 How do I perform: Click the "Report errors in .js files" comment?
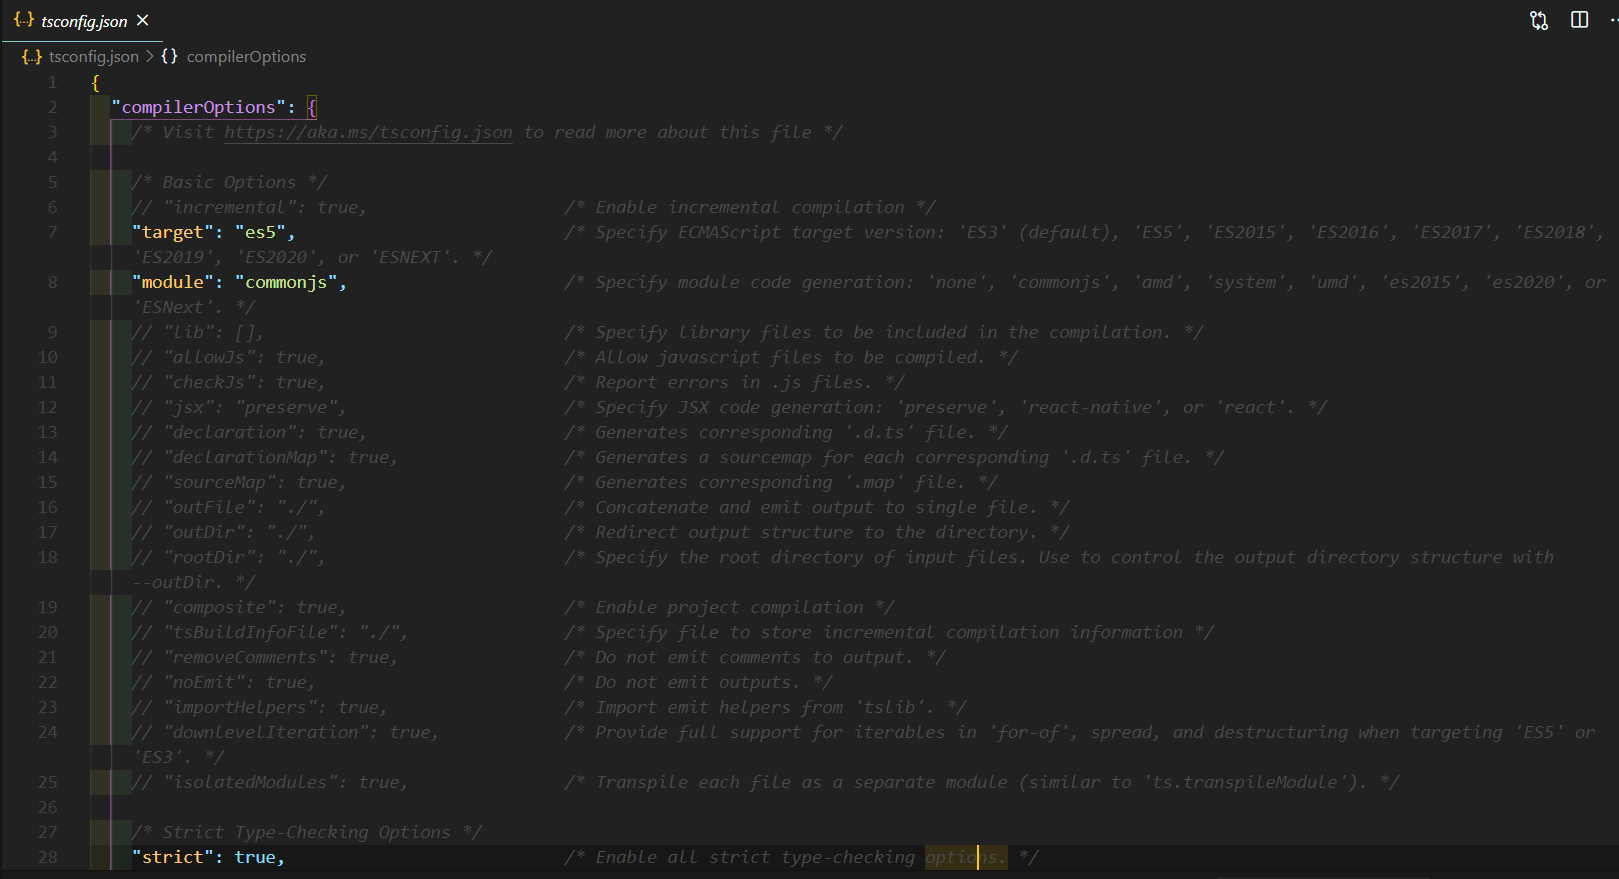point(734,382)
